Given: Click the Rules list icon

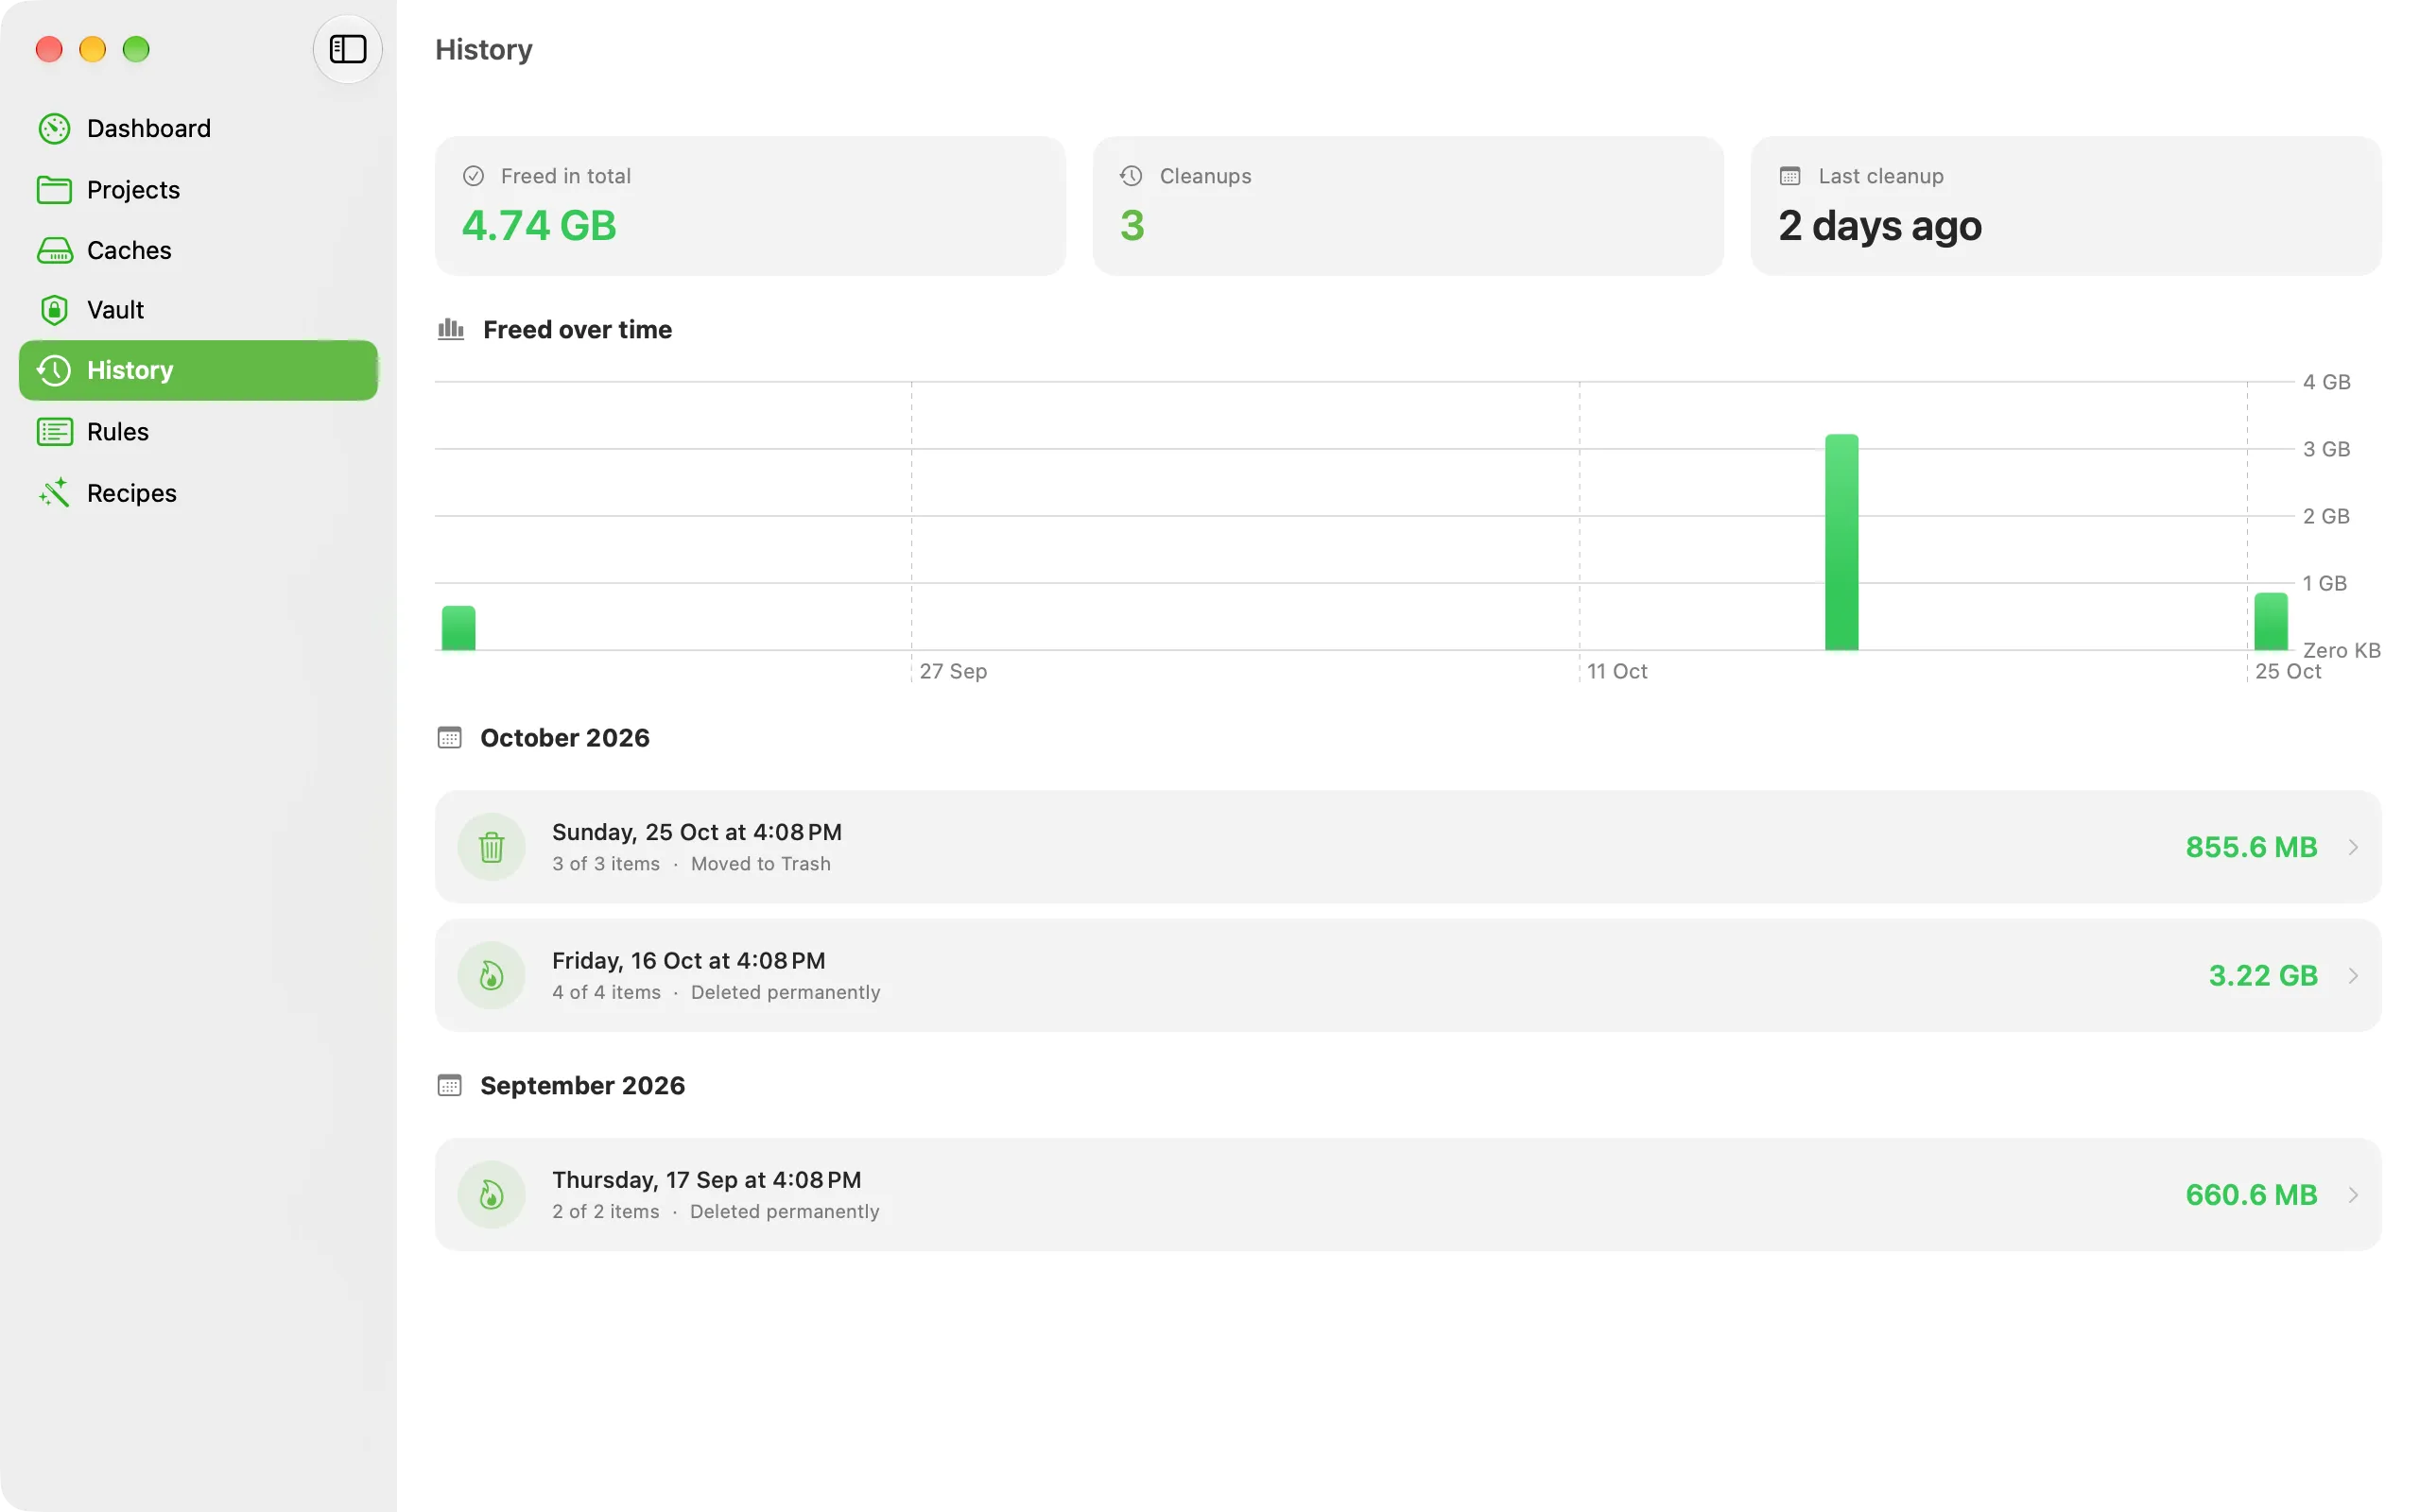Looking at the screenshot, I should pyautogui.click(x=54, y=432).
